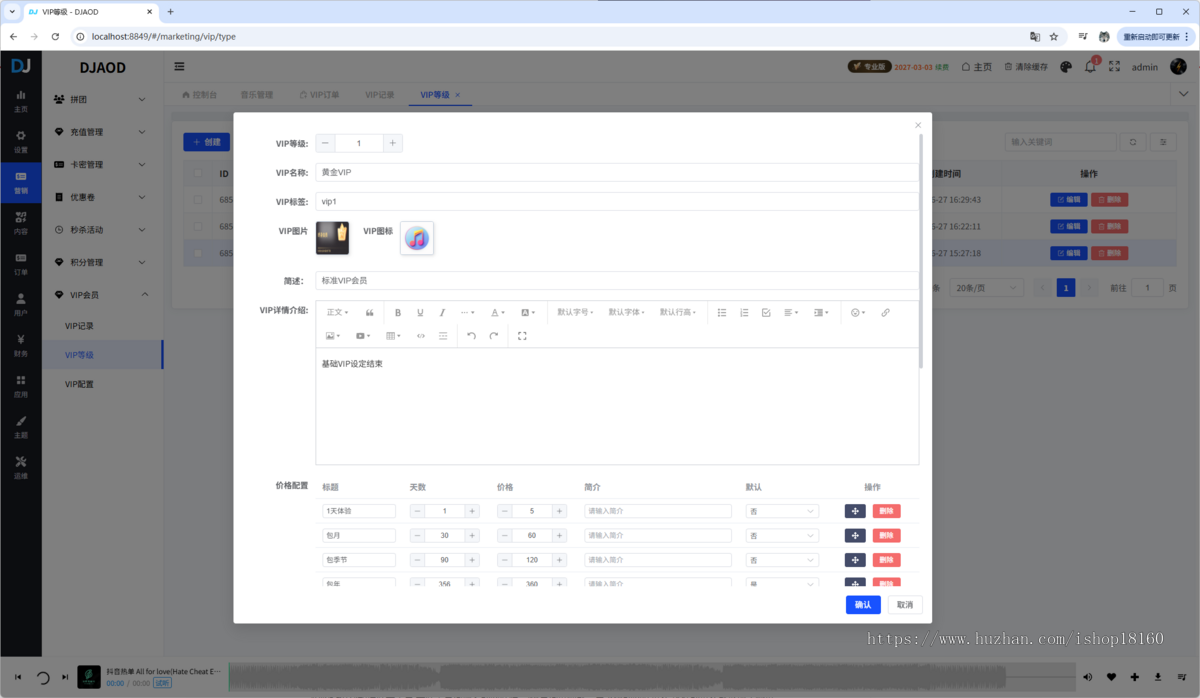The image size is (1200, 698).
Task: Insert a numbered list in editor
Action: 744,313
